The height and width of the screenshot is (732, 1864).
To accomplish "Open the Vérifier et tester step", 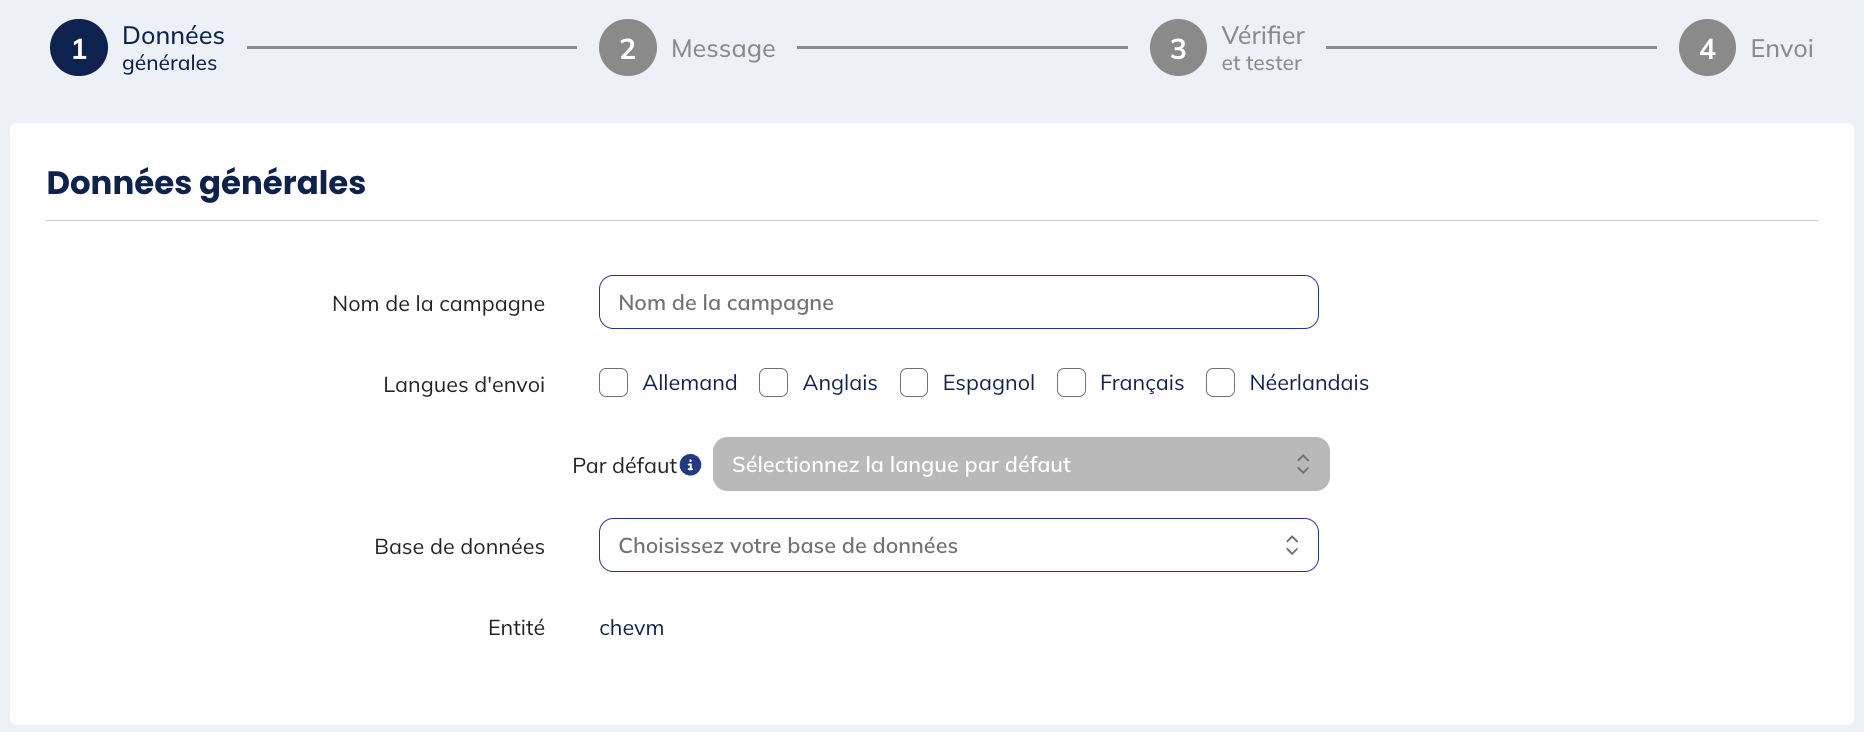I will pos(1261,47).
